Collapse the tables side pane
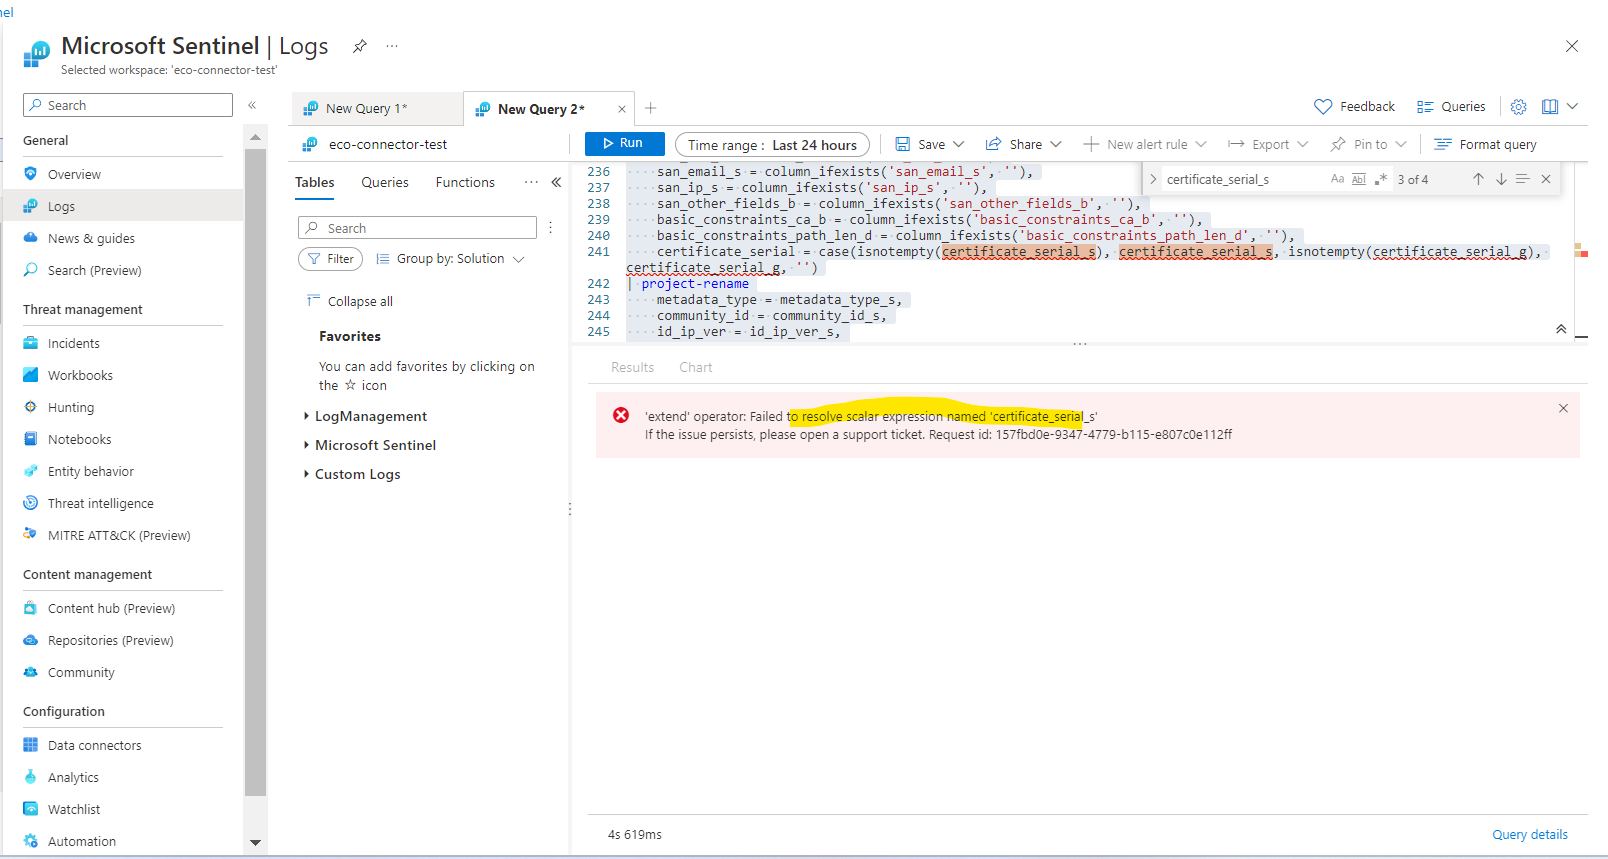The width and height of the screenshot is (1608, 859). click(x=556, y=182)
